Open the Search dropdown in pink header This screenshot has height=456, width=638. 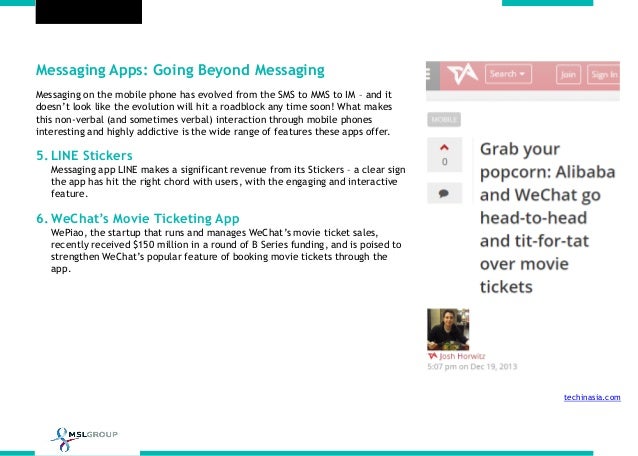coord(508,74)
